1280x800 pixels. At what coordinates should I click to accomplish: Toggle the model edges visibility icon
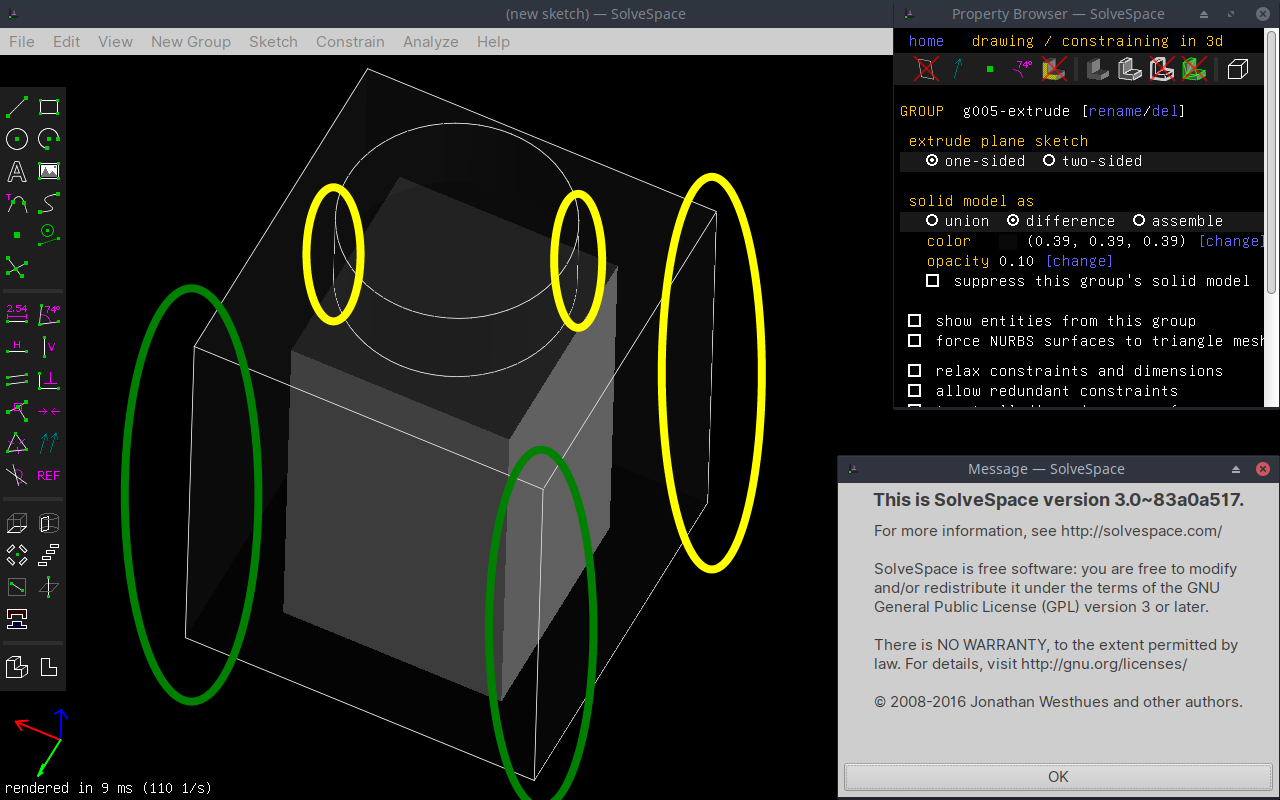click(x=1129, y=69)
